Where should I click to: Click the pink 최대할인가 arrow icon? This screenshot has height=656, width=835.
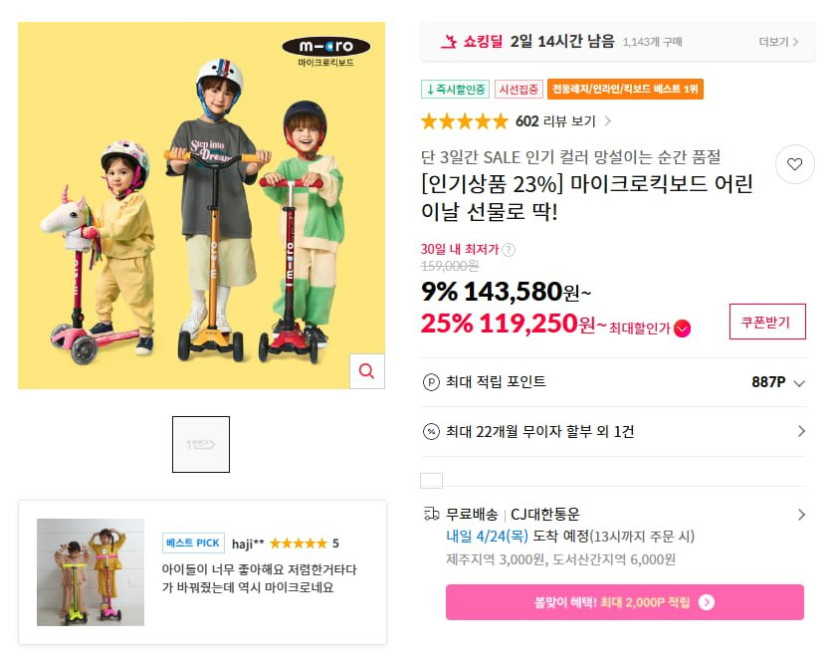coord(682,328)
